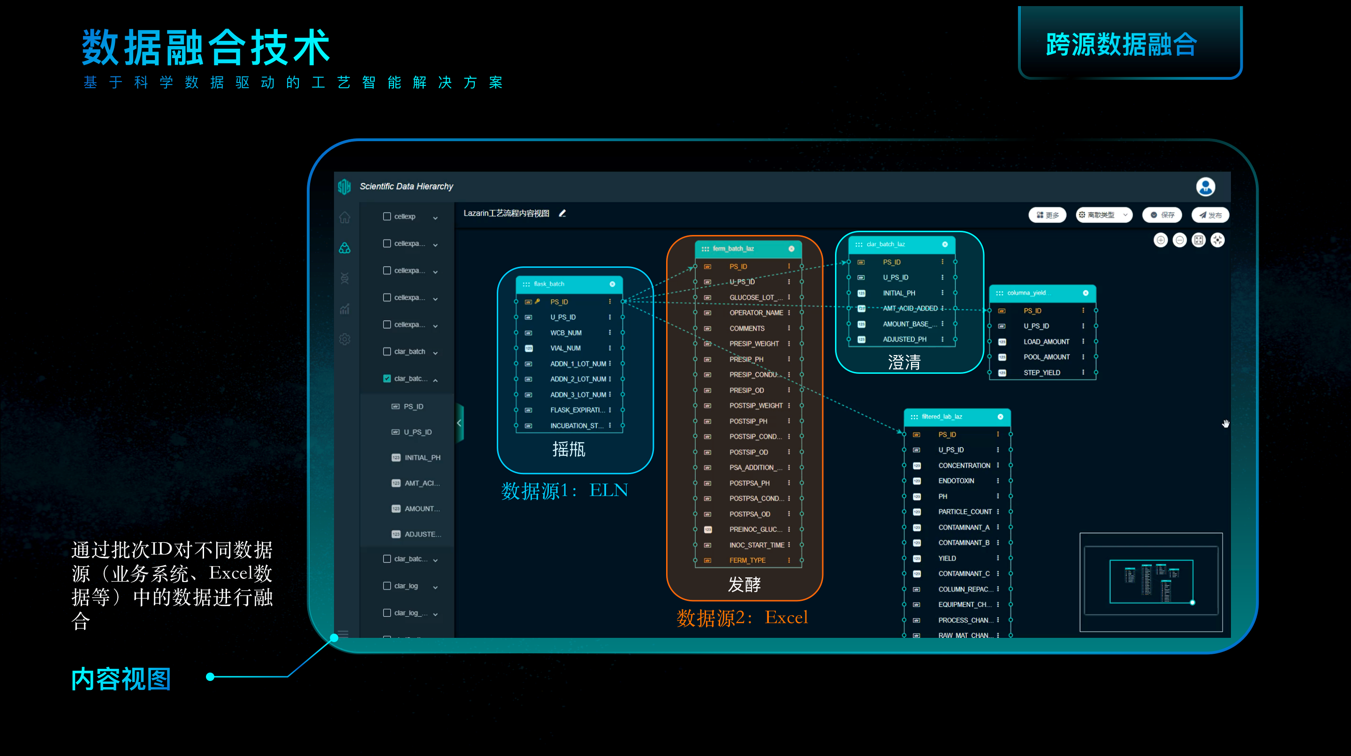Viewport: 1351px width, 756px height.
Task: Click the minimap overview thumbnail
Action: pos(1151,582)
